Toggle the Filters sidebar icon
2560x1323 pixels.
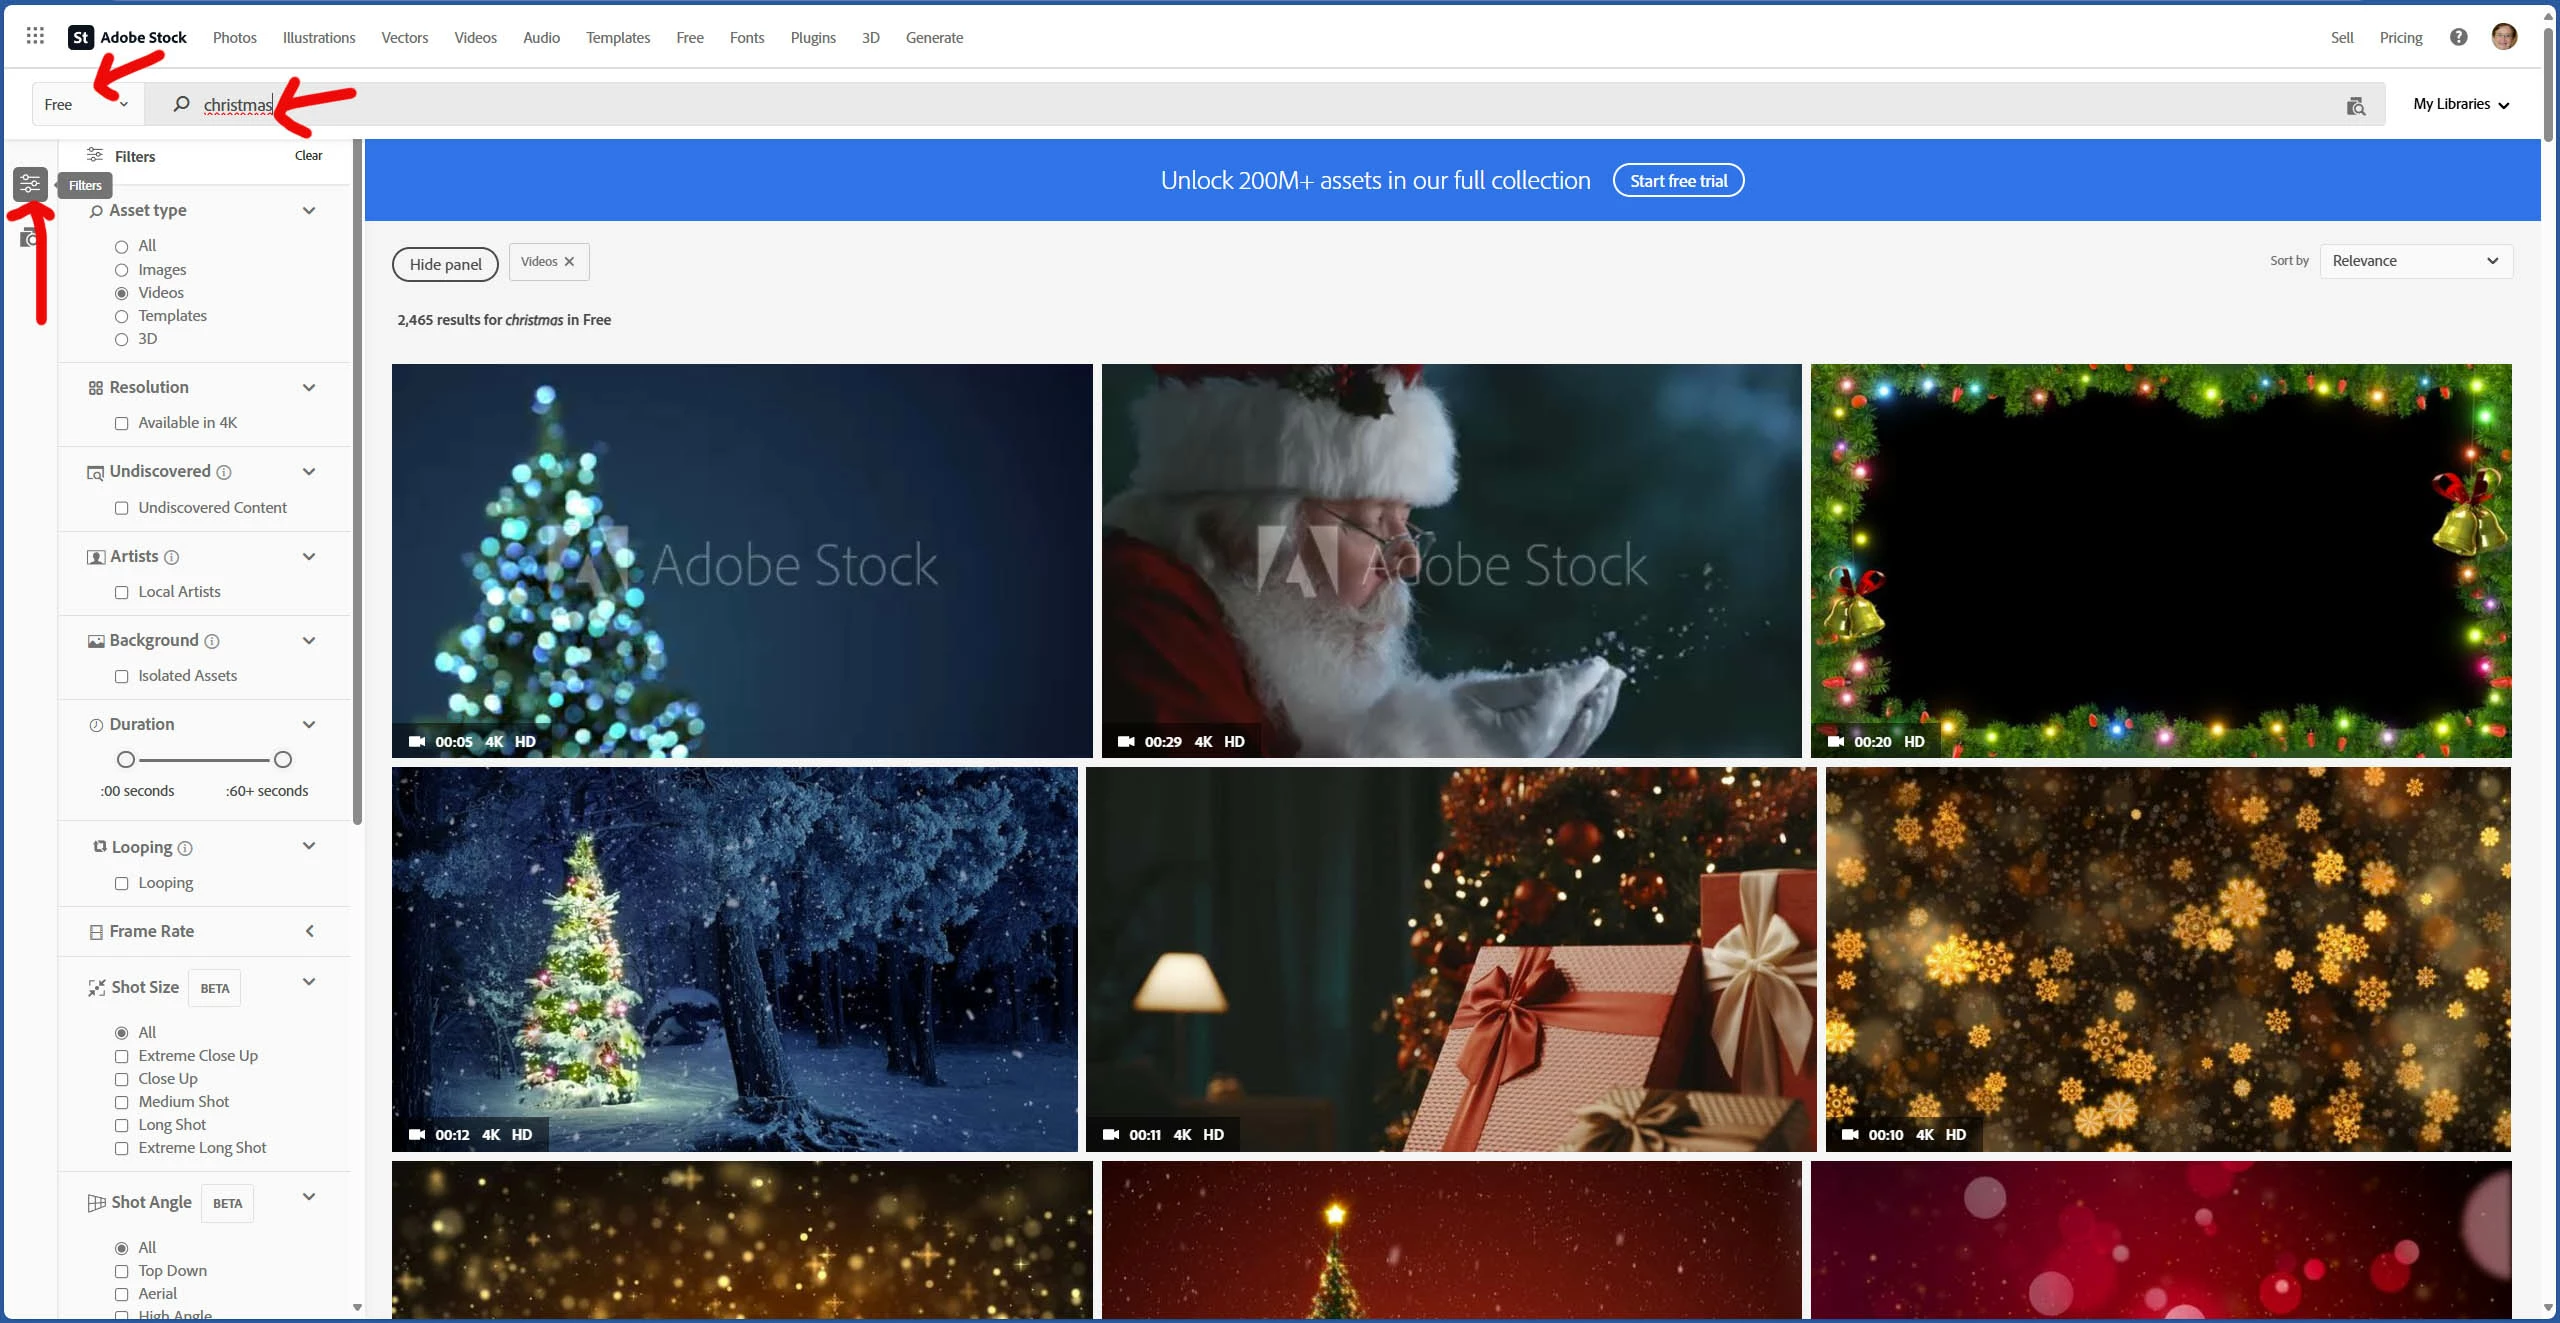tap(30, 184)
